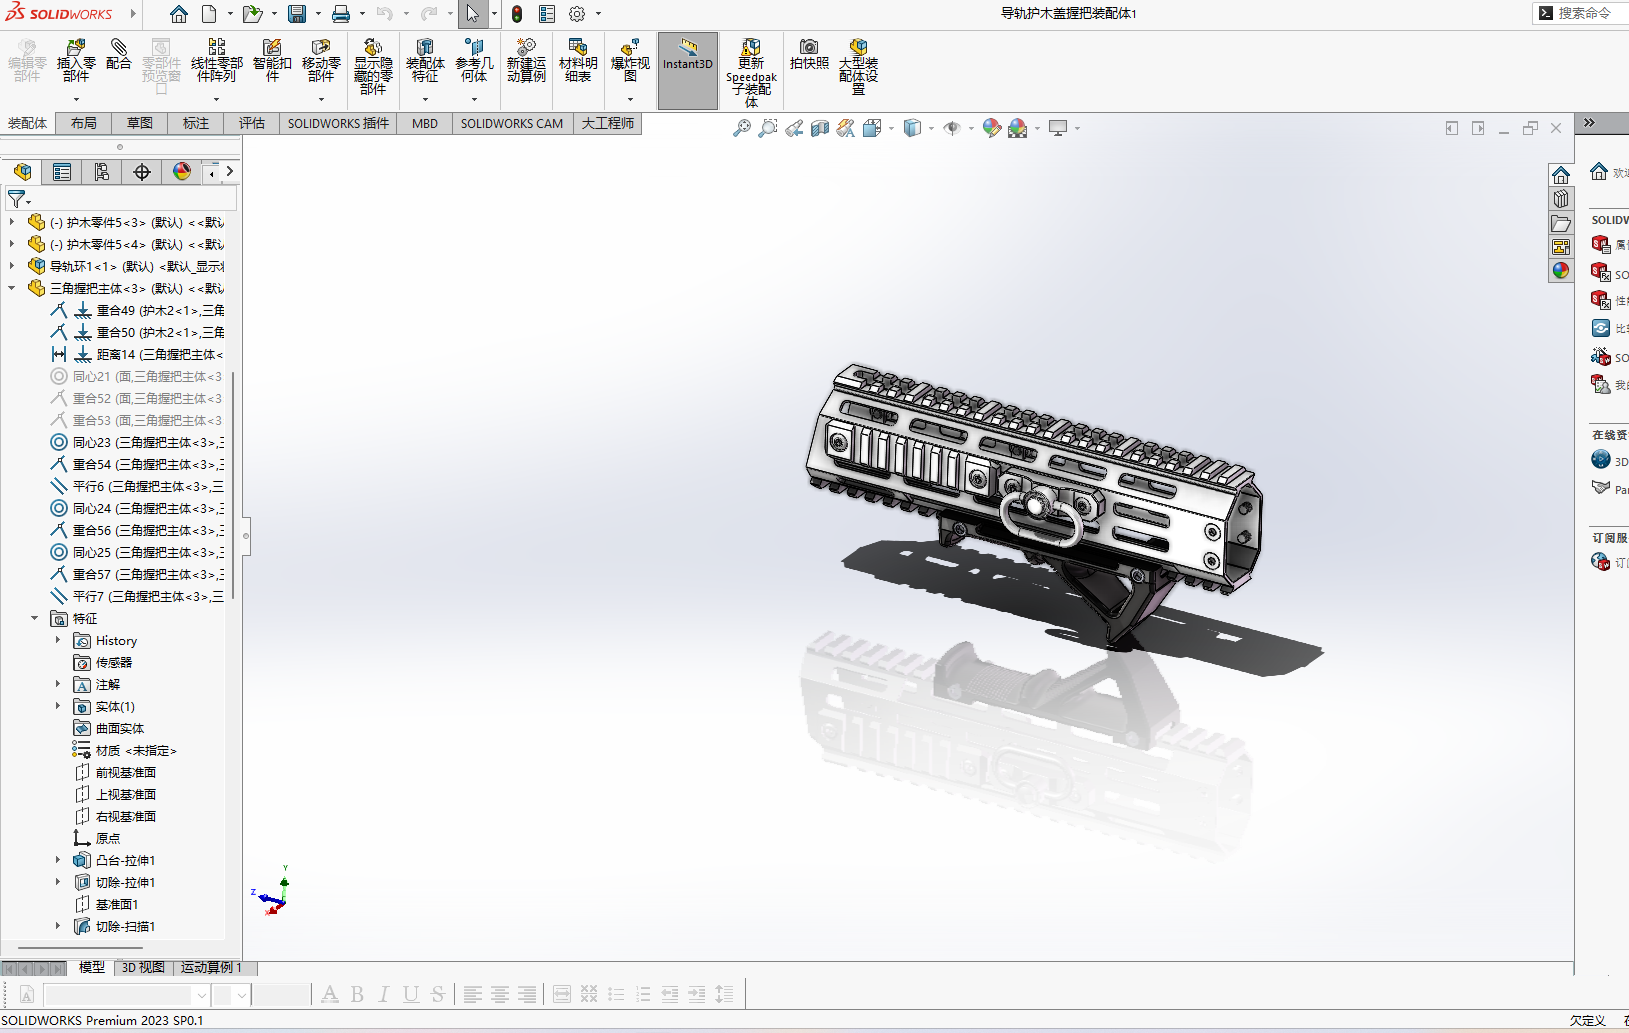Open Large Assembly Settings (大型装配体设置)

[x=858, y=67]
